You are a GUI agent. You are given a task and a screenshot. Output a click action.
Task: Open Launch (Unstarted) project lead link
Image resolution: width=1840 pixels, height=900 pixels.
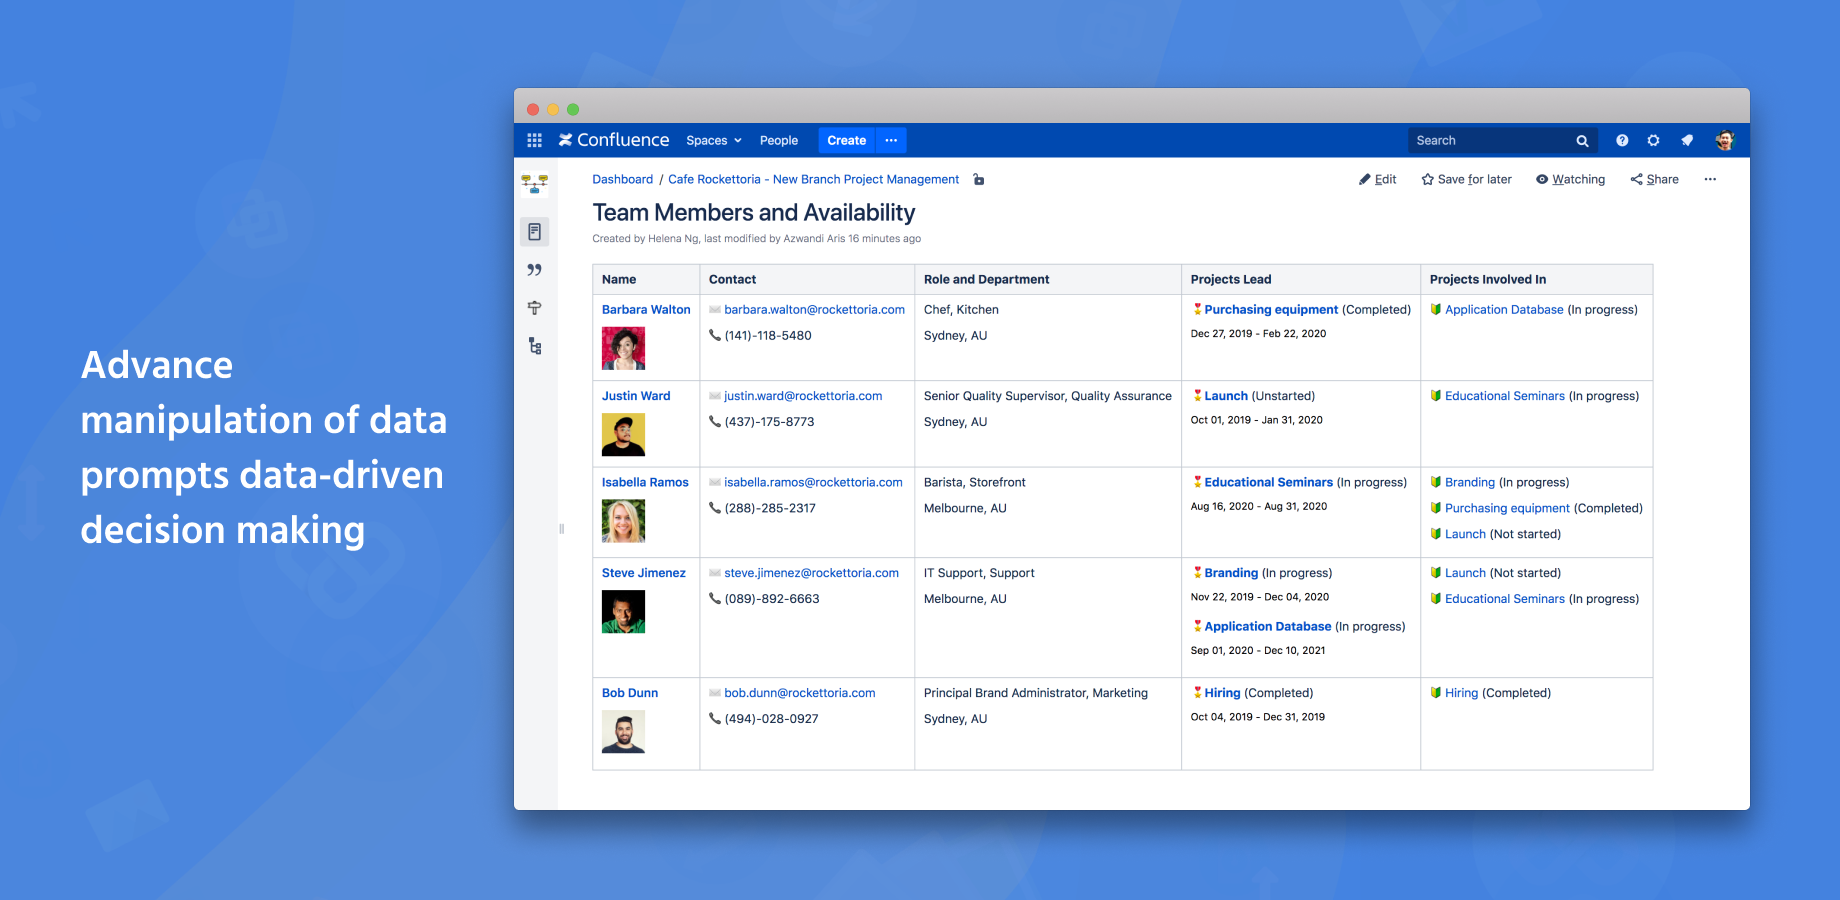1226,396
